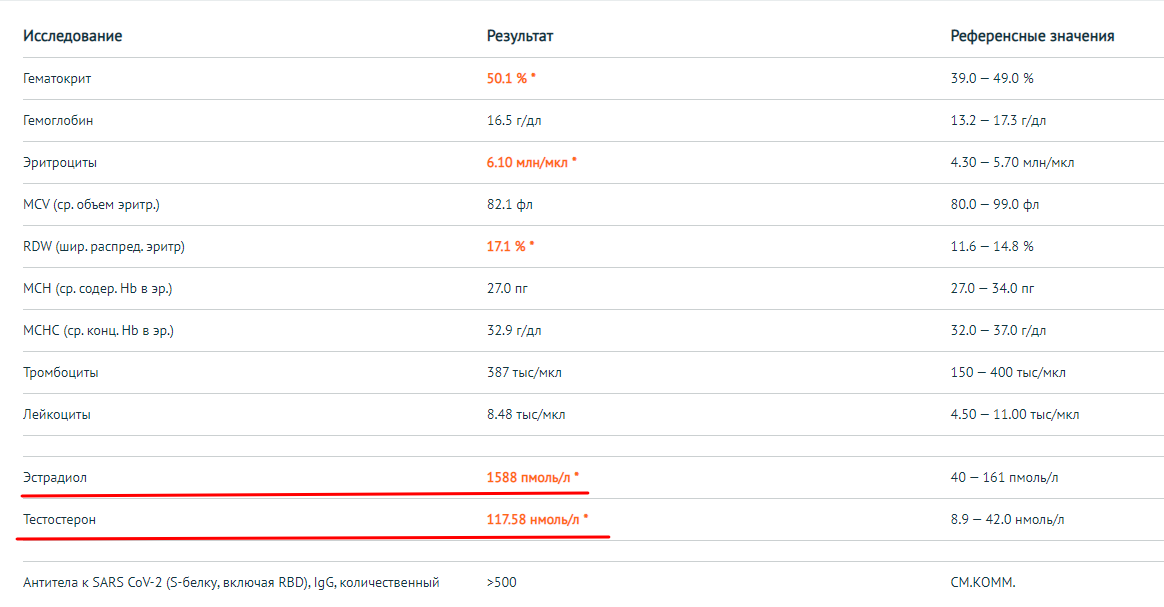Select the Гемоглобин row label

coord(58,120)
